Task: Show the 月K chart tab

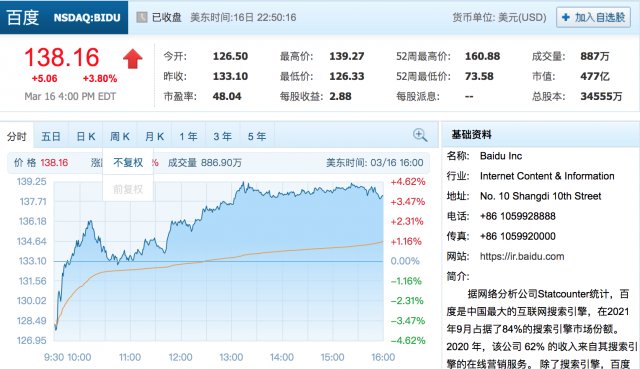Action: 154,136
